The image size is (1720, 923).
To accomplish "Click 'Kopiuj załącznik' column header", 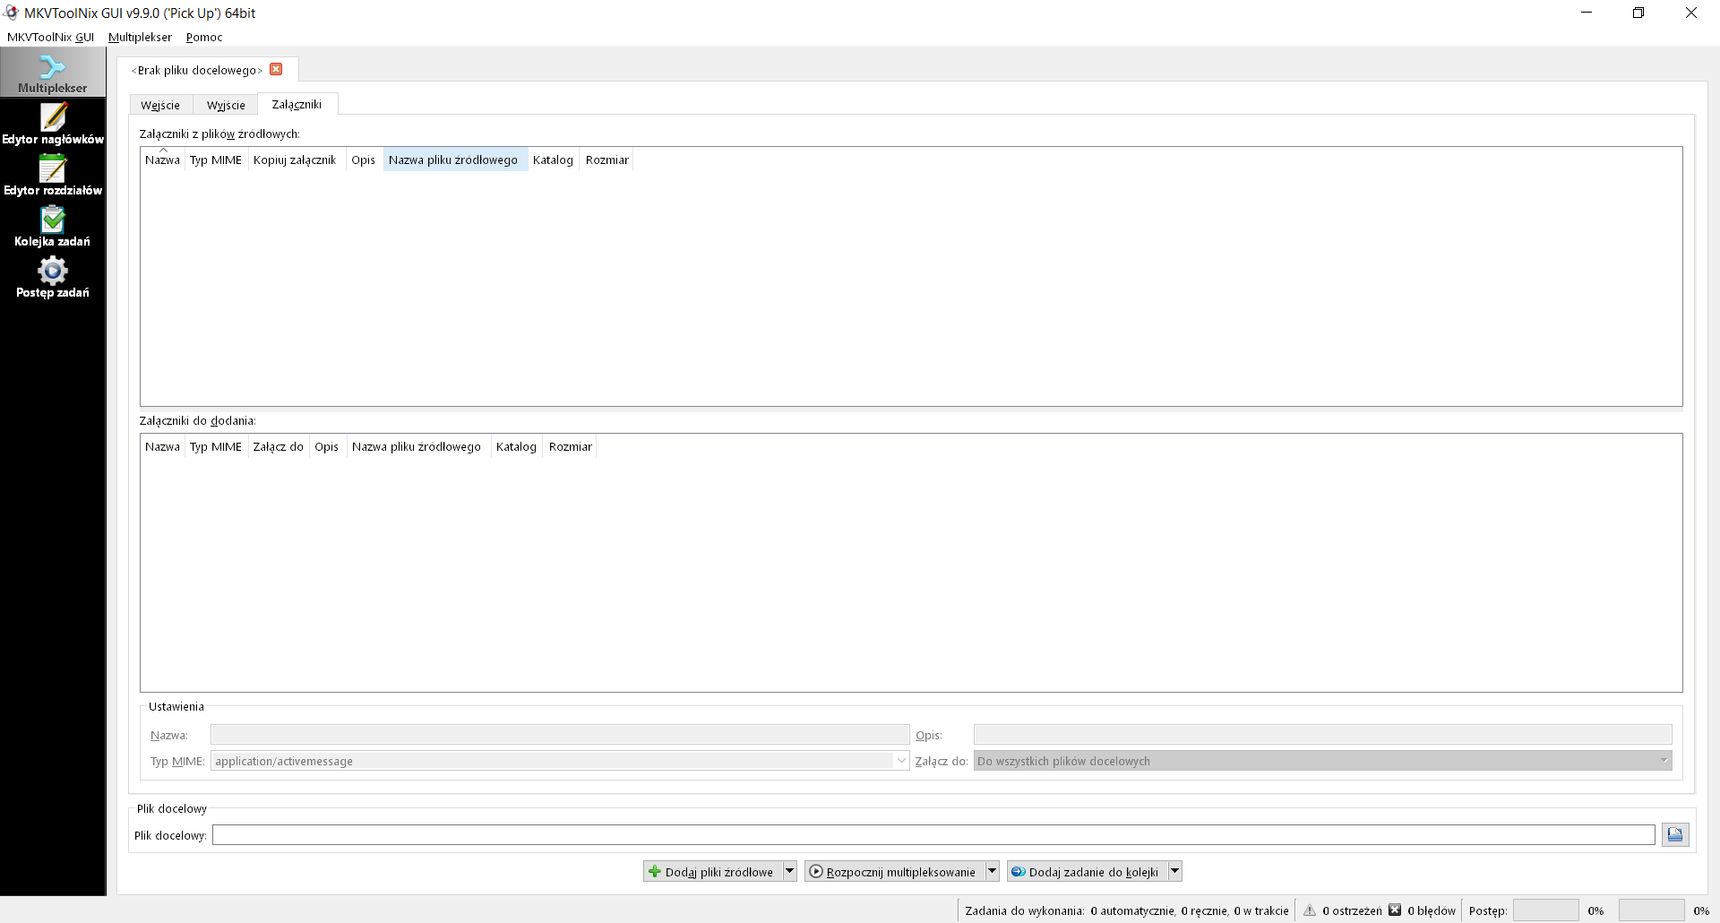I will pyautogui.click(x=295, y=160).
